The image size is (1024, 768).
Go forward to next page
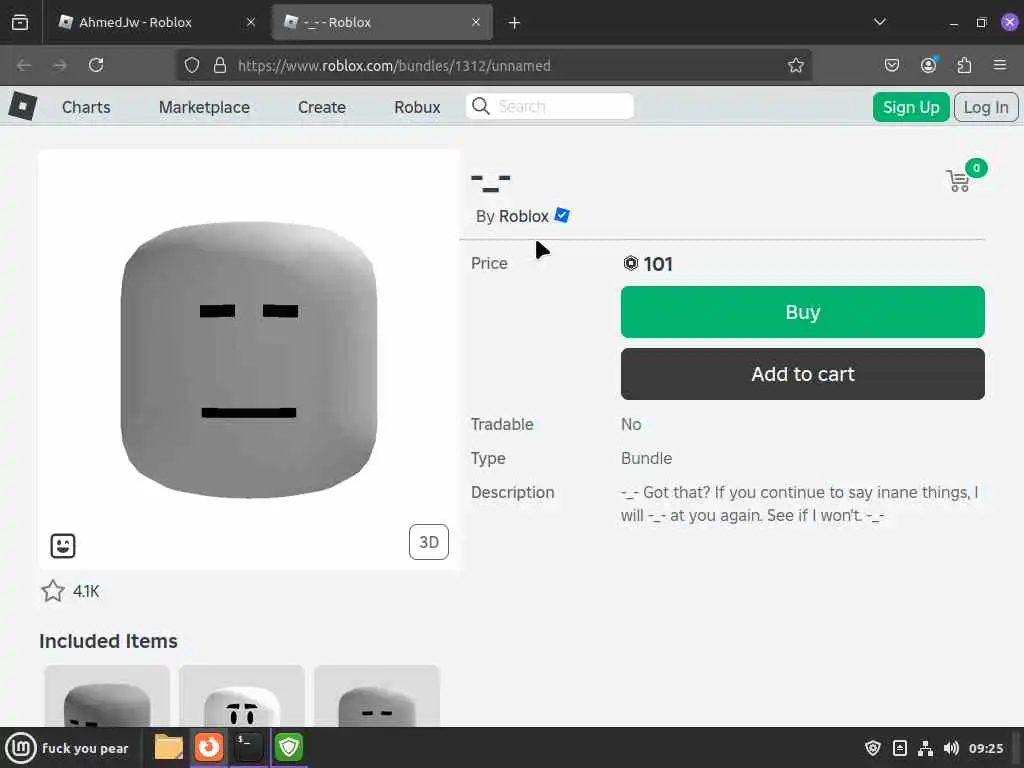60,65
